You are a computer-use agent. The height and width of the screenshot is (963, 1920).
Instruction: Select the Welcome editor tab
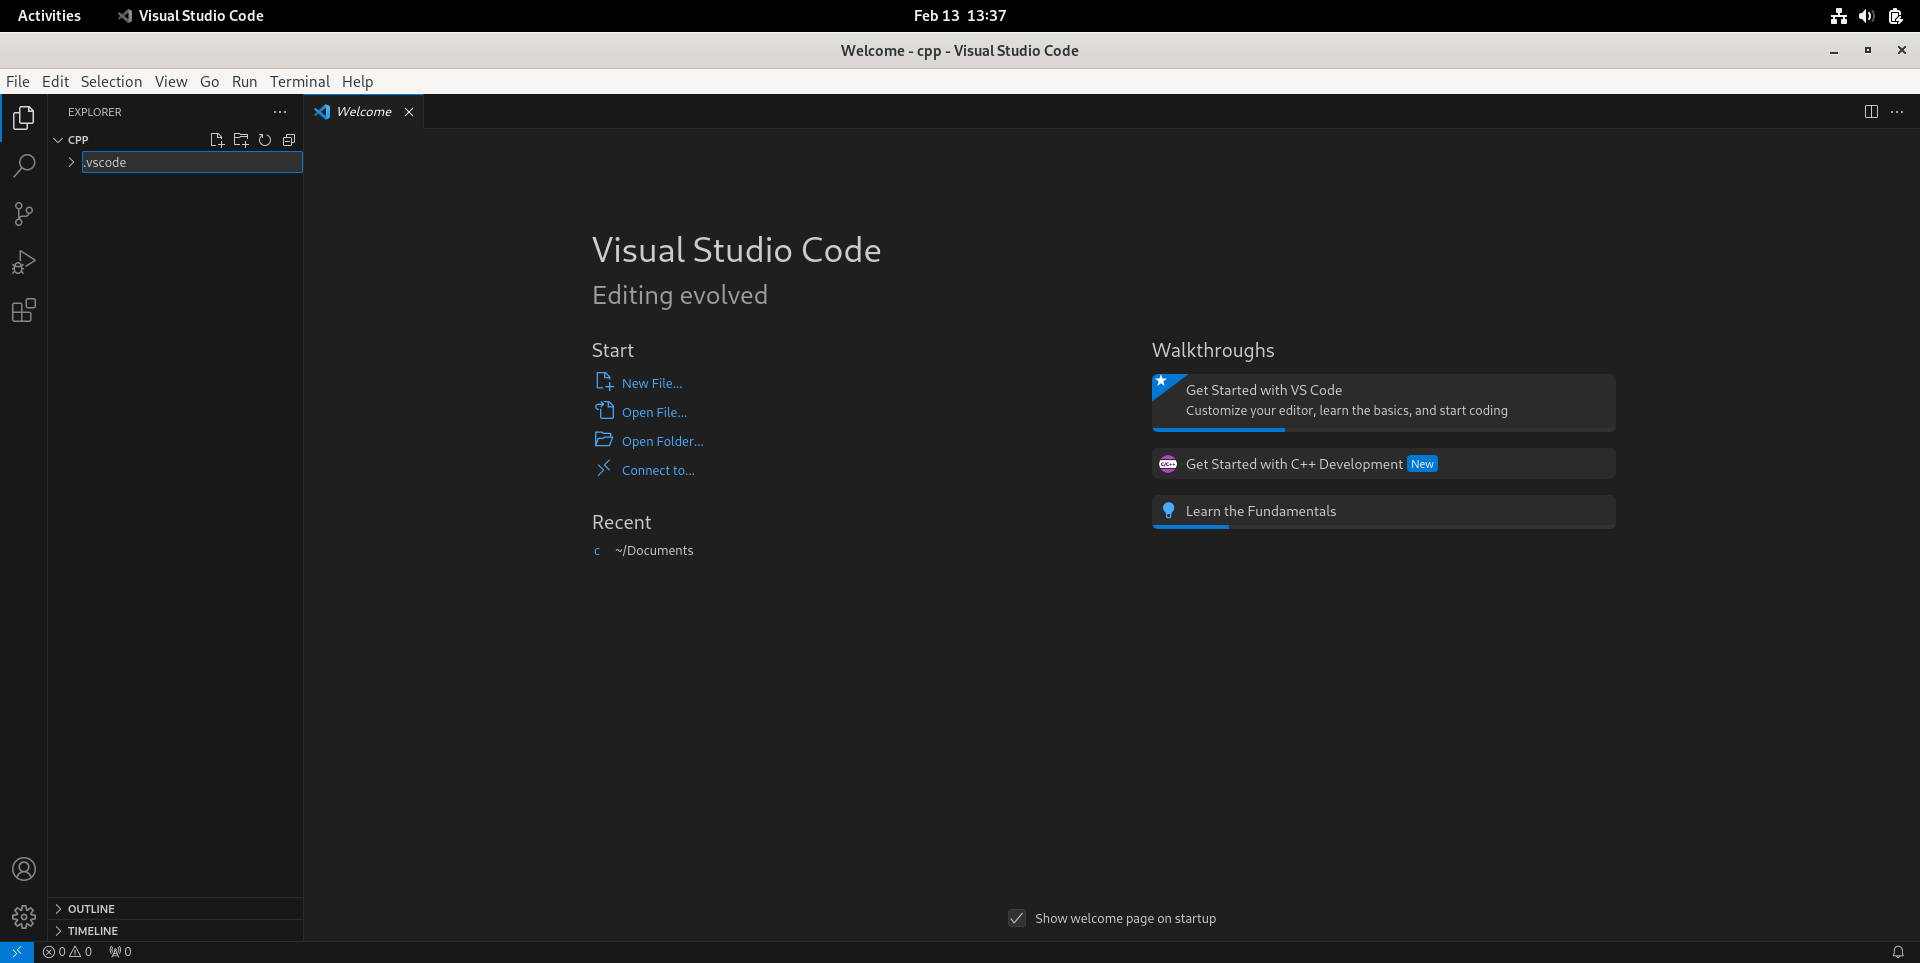(x=364, y=112)
